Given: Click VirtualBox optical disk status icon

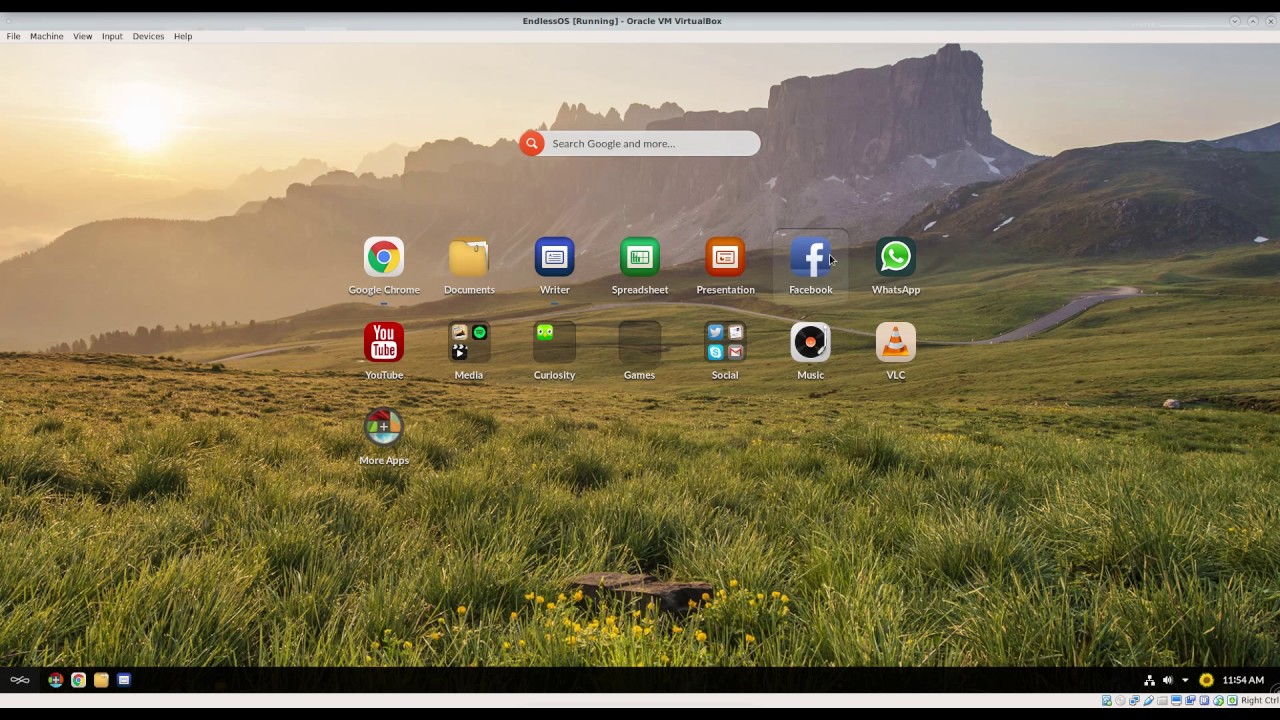Looking at the screenshot, I should coord(1120,700).
